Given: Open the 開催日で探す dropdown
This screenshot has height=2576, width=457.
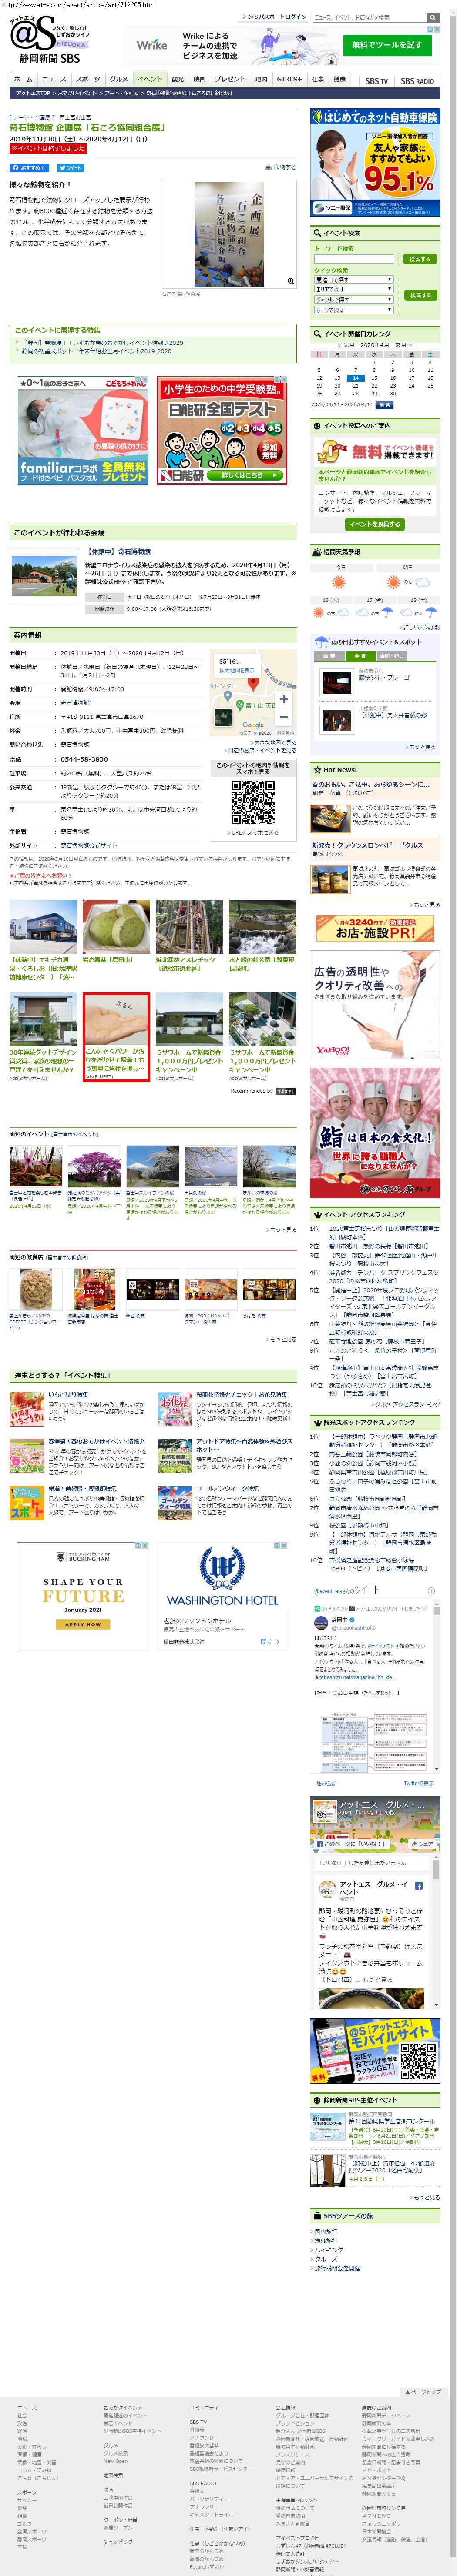Looking at the screenshot, I should 353,280.
